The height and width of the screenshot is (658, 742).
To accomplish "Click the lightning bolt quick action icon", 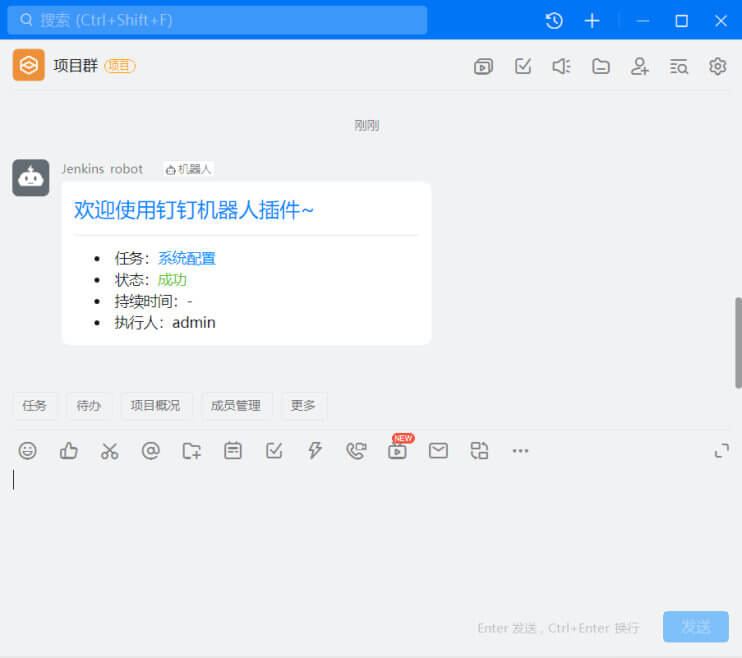I will point(315,450).
